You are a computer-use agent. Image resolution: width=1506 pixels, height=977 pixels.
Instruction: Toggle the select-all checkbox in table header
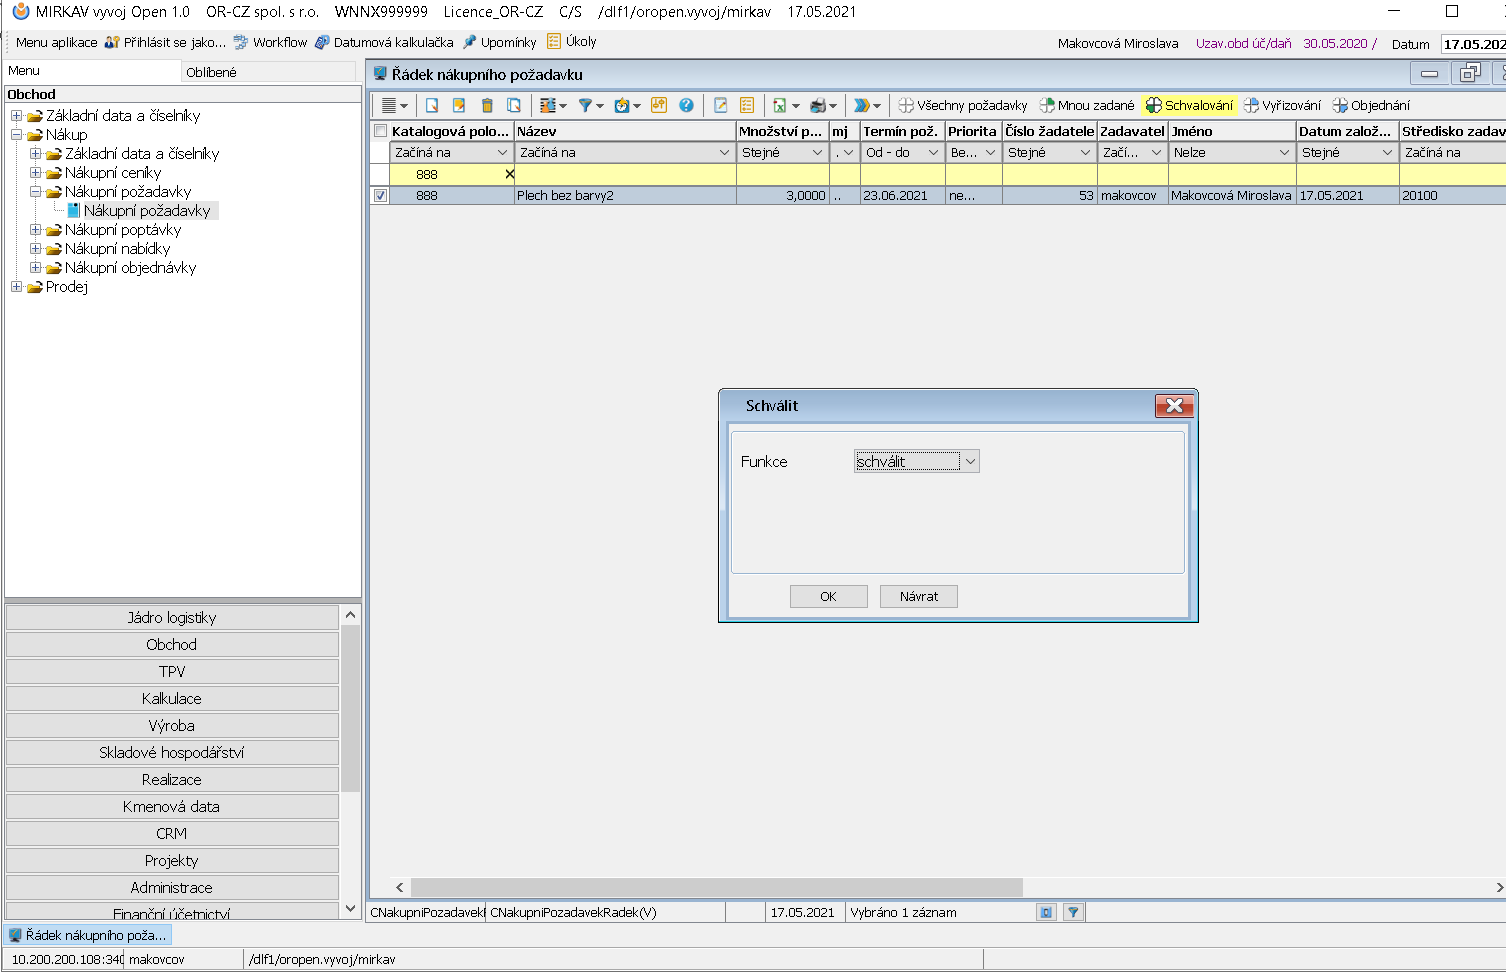380,131
